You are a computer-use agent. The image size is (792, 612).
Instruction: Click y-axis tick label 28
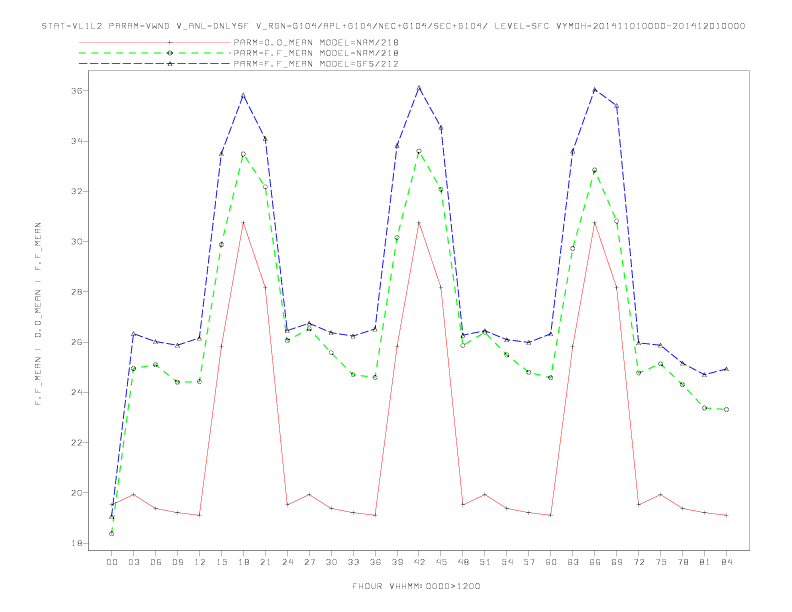[77, 292]
